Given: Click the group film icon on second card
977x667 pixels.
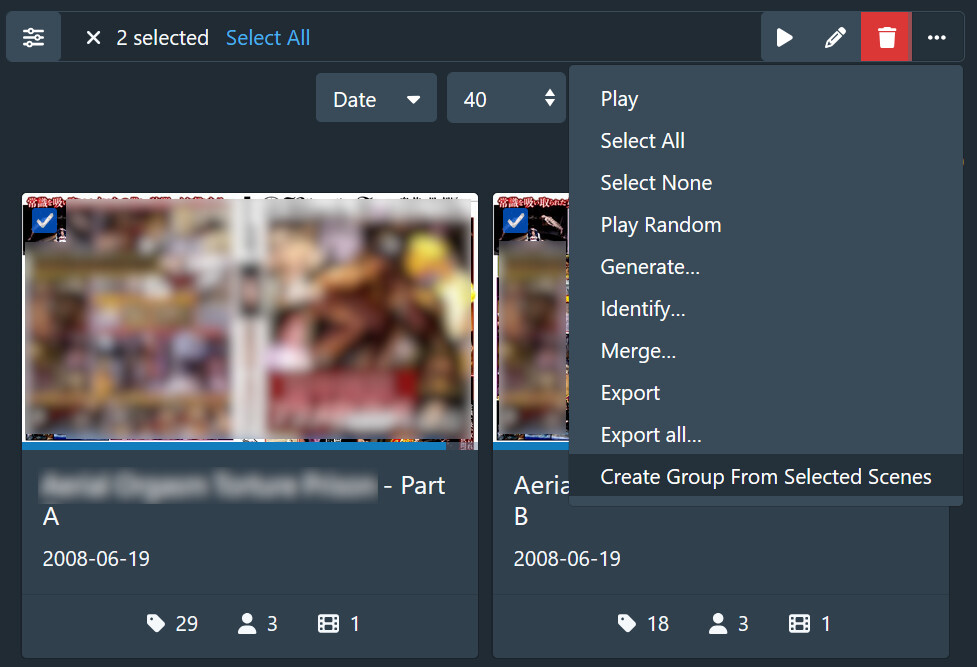Looking at the screenshot, I should [800, 624].
